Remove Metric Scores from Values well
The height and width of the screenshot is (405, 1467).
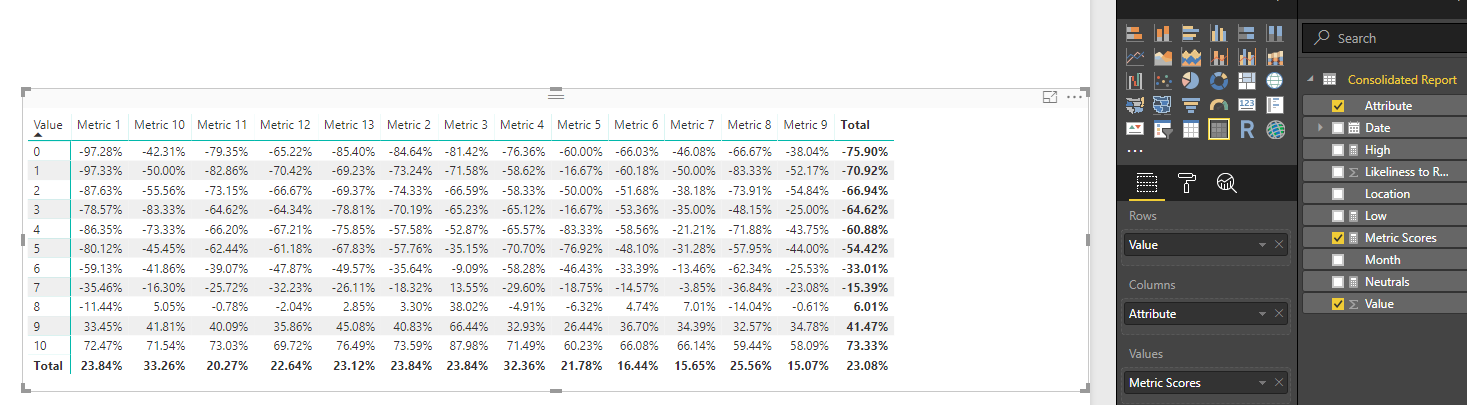point(1278,383)
